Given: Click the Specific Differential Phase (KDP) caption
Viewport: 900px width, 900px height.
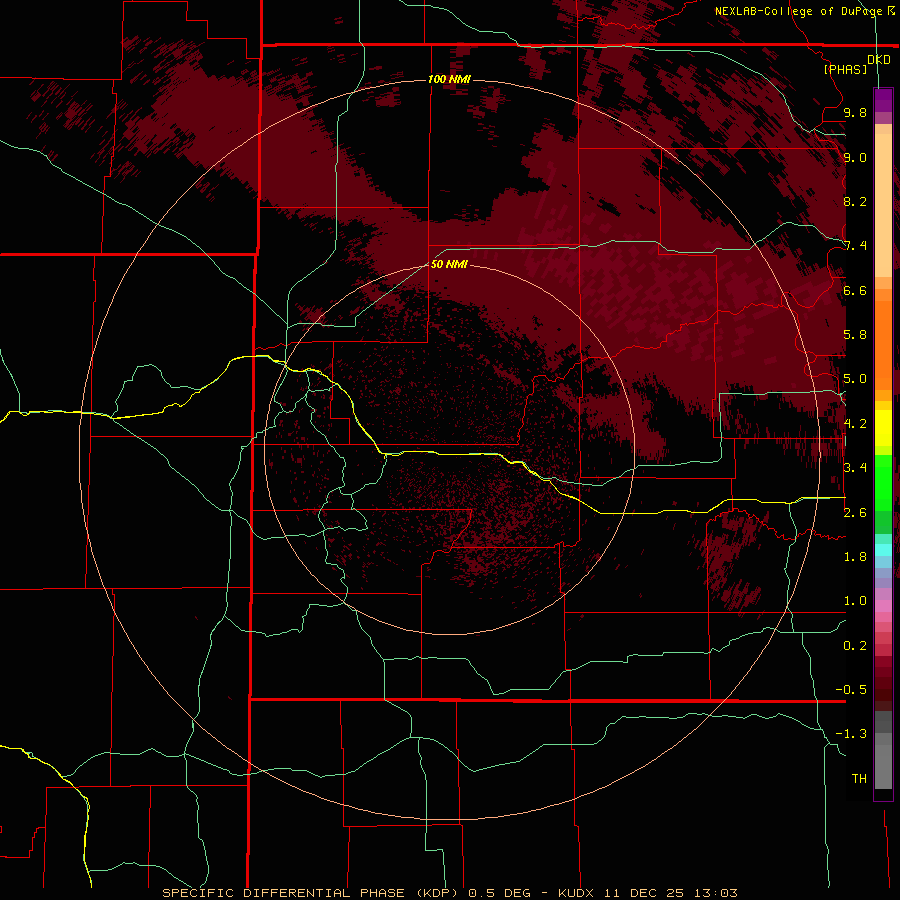Looking at the screenshot, I should coord(311,893).
